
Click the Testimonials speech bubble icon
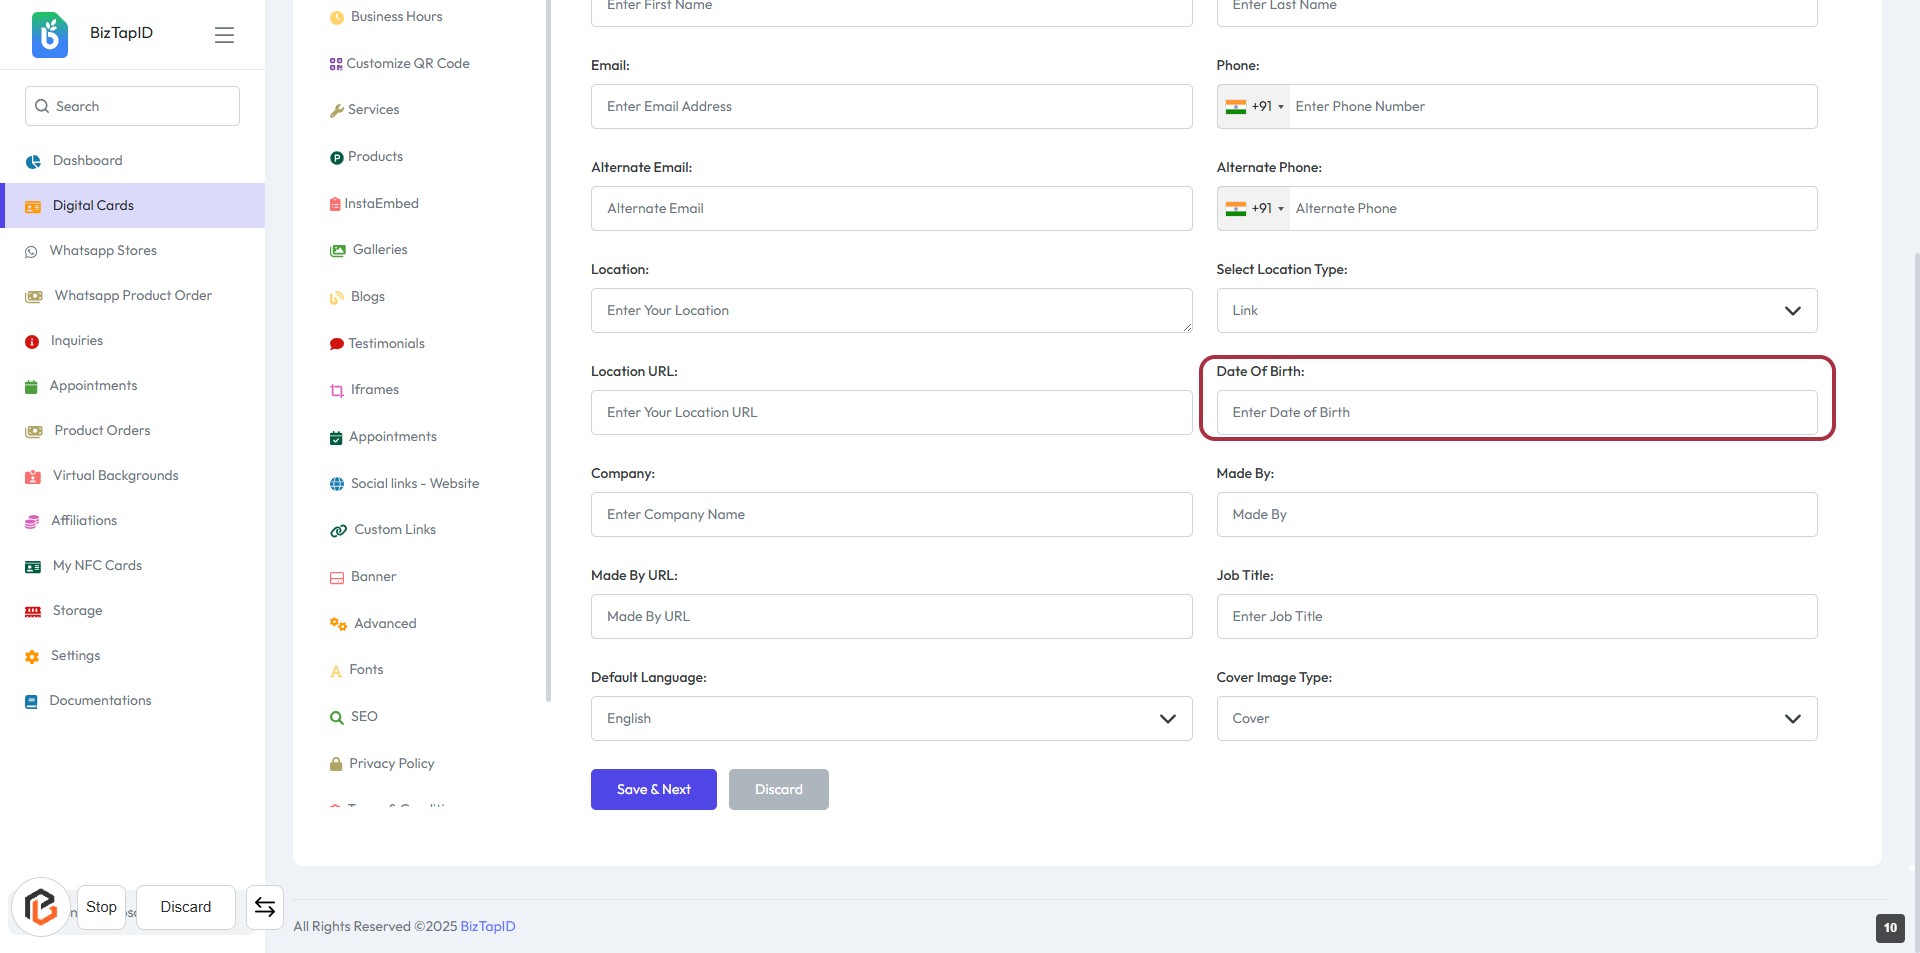click(337, 344)
